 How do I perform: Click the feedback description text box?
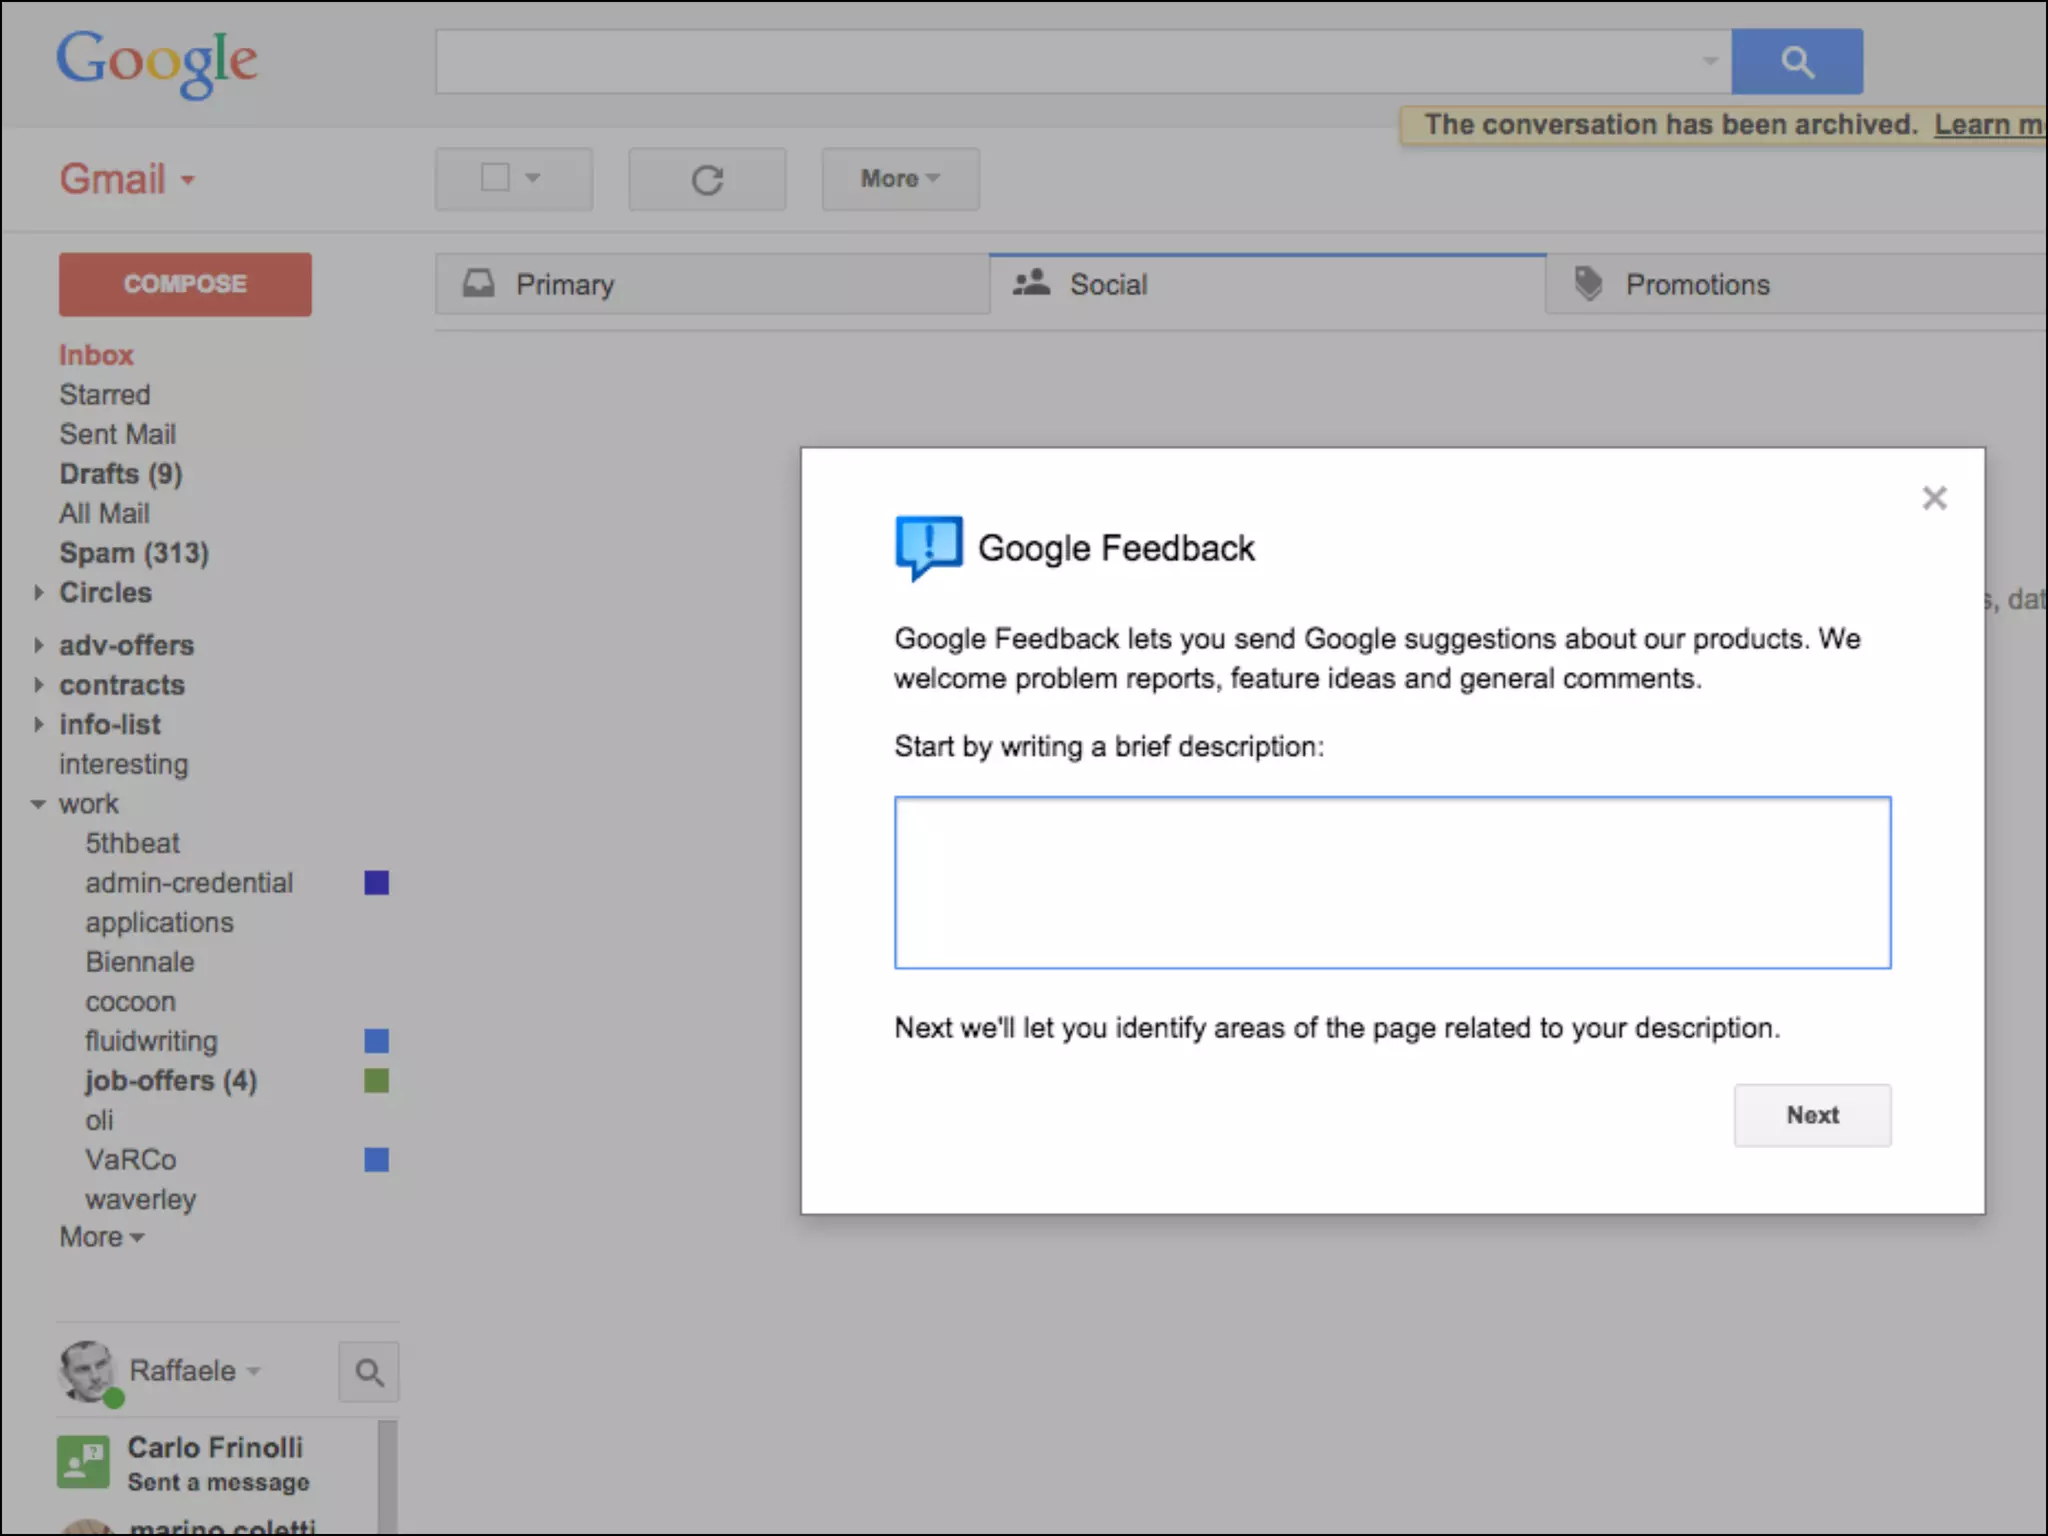click(x=1391, y=882)
